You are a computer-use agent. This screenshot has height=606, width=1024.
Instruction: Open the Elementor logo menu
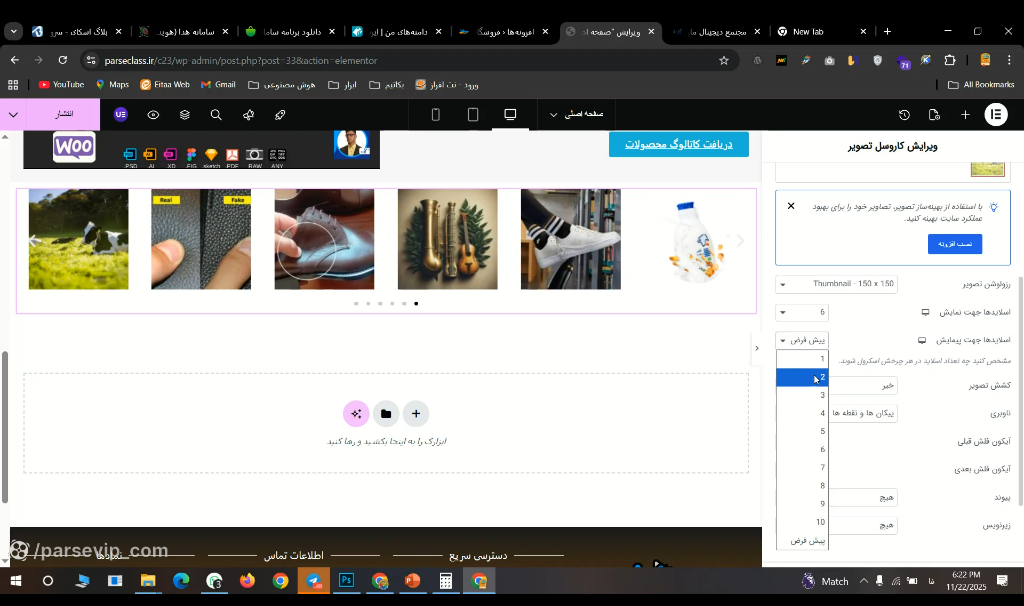(x=996, y=114)
